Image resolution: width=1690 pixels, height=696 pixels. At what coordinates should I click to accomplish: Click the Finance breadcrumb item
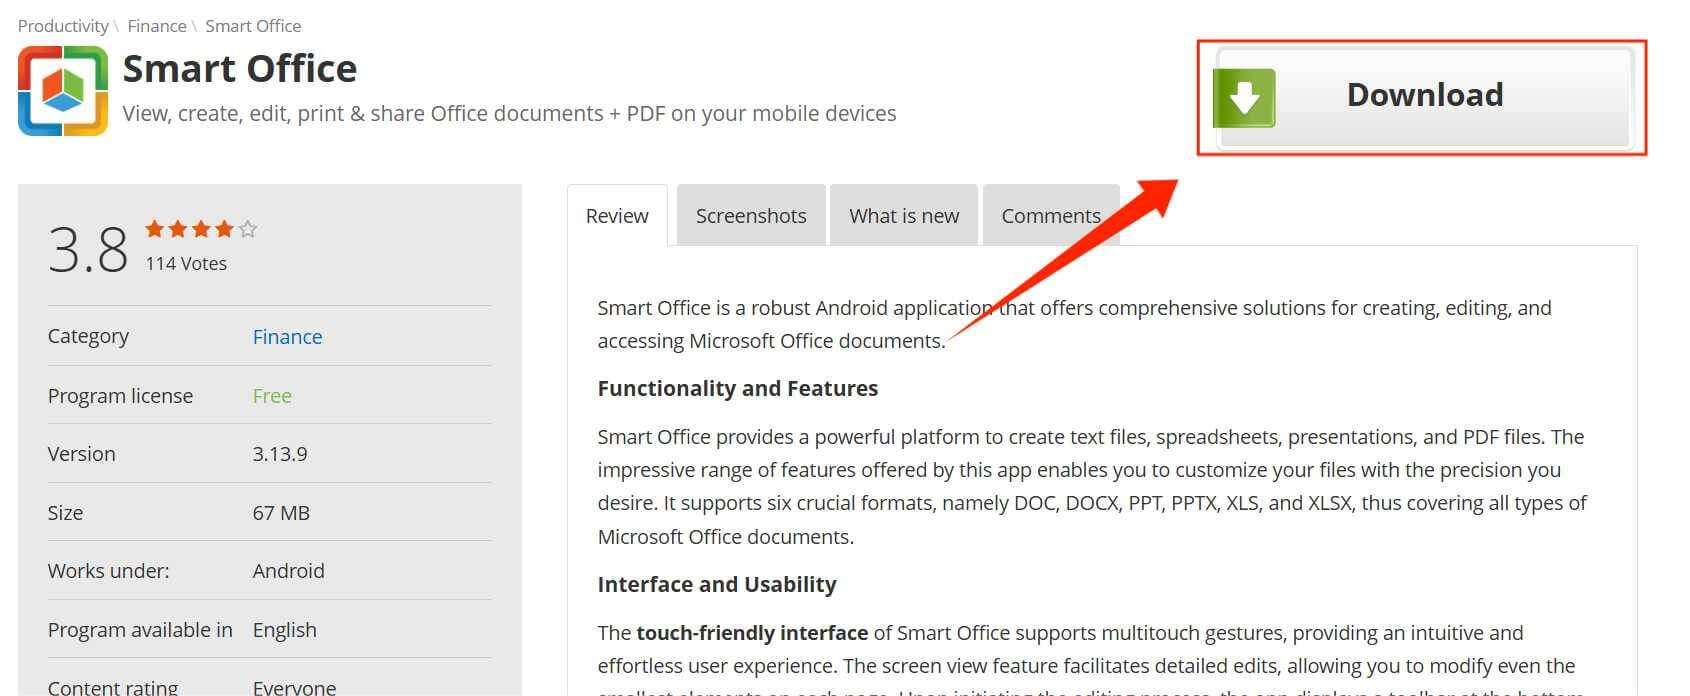click(x=156, y=25)
